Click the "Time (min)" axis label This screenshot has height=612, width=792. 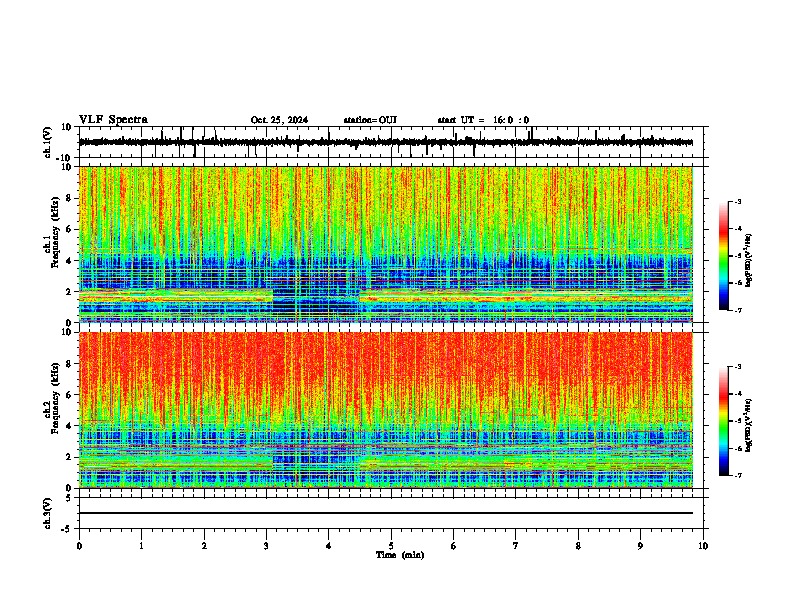tap(400, 555)
